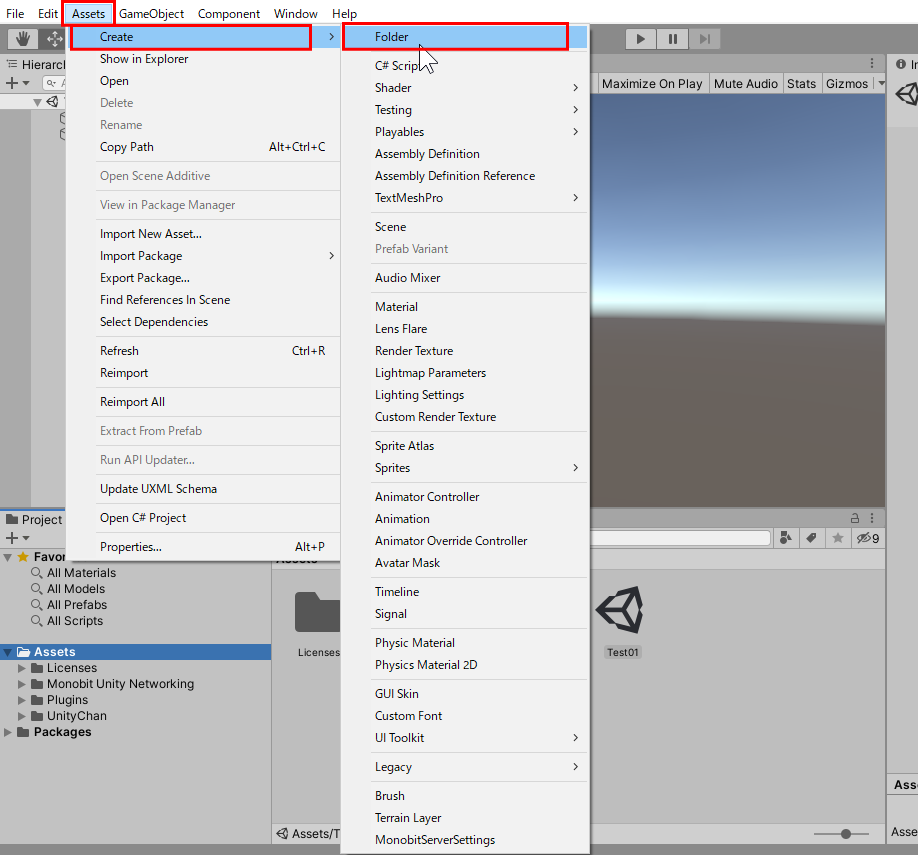This screenshot has height=855, width=918.
Task: Toggle Stats overlay
Action: (x=801, y=84)
